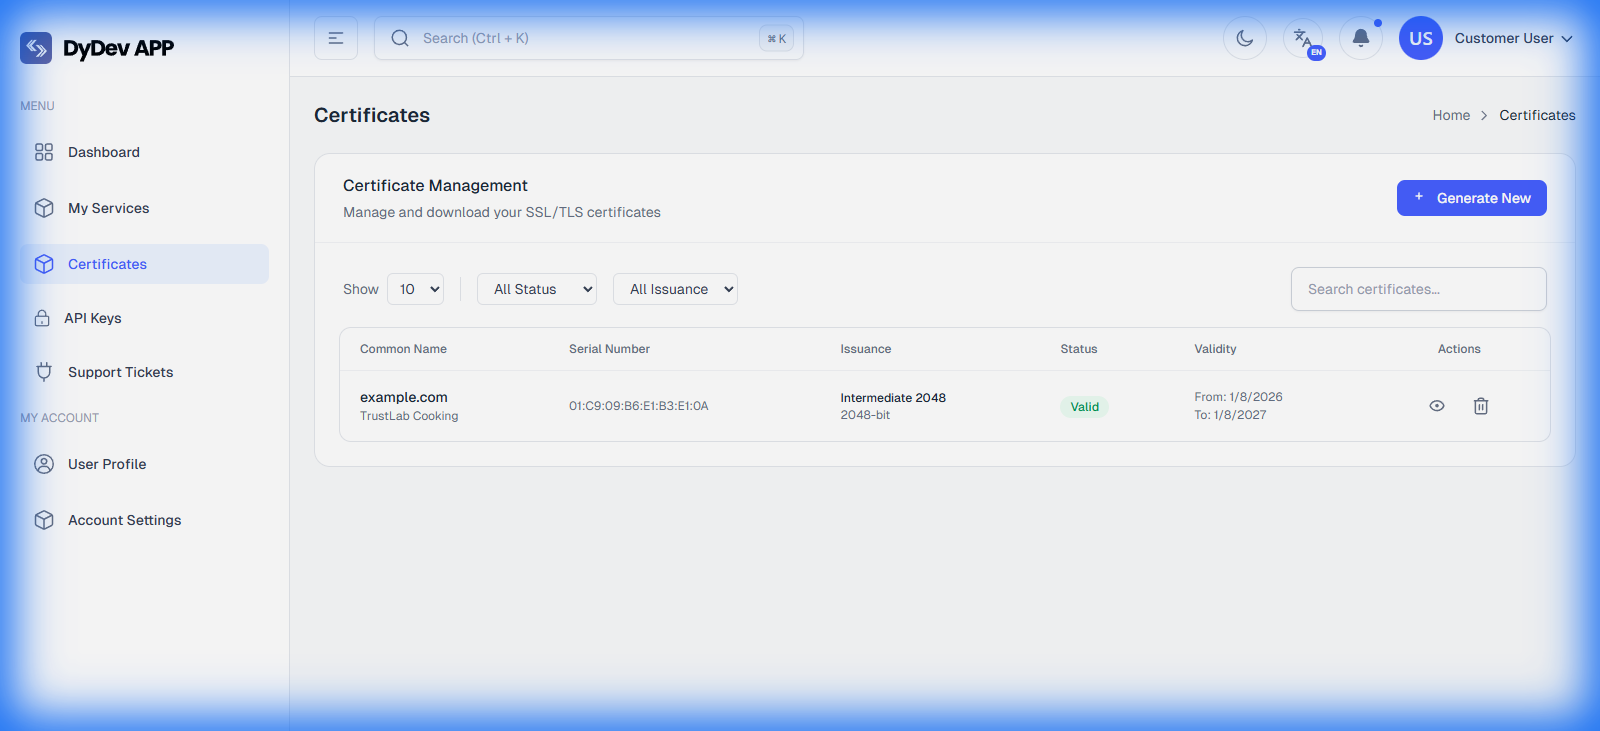This screenshot has width=1600, height=731.
Task: Click the DyDev APP logo icon
Action: point(36,48)
